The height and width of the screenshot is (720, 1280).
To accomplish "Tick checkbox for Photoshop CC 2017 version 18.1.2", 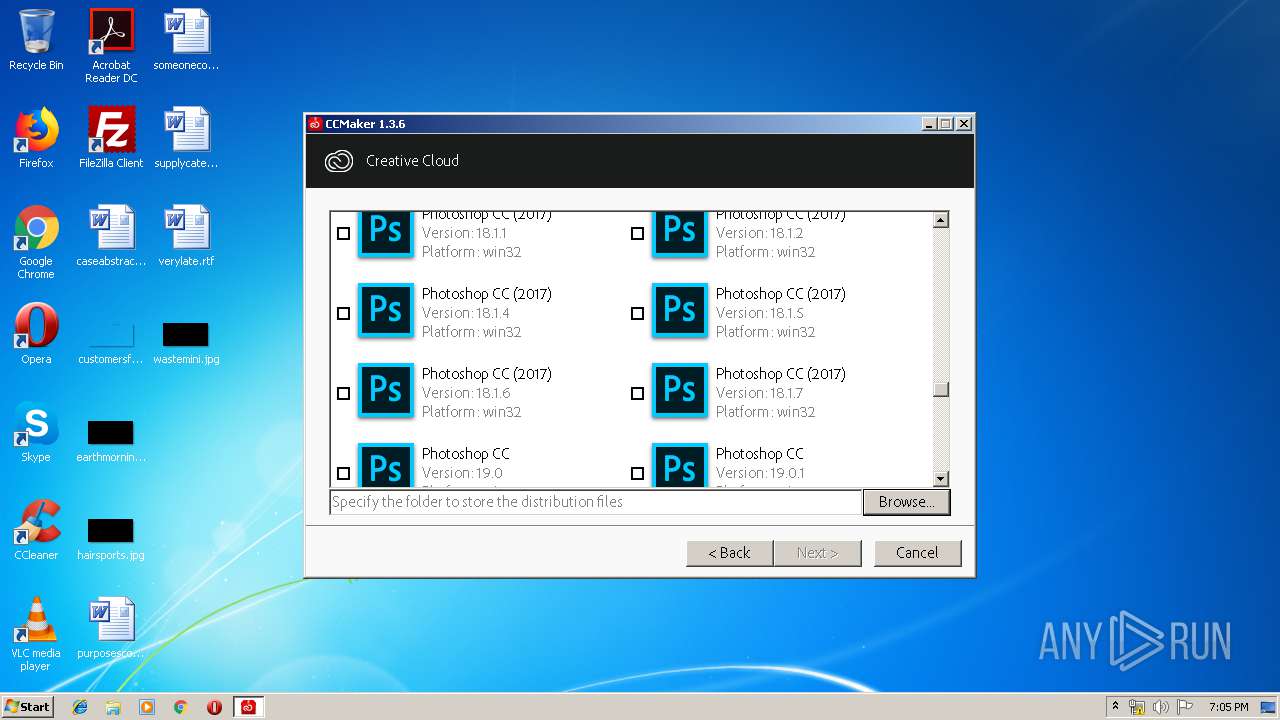I will tap(638, 233).
